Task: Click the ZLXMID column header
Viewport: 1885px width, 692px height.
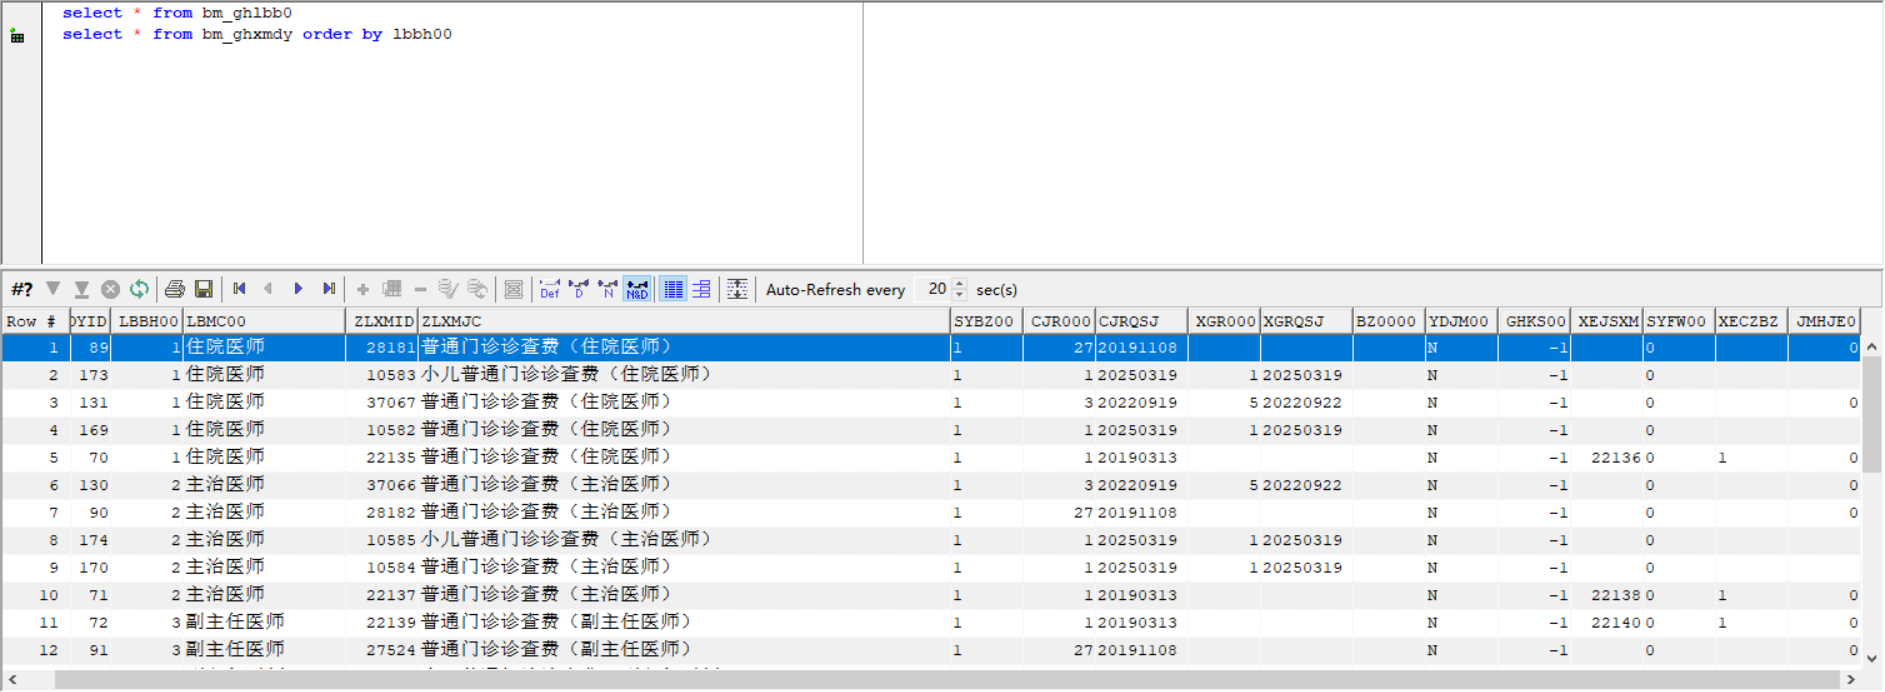Action: pyautogui.click(x=382, y=321)
